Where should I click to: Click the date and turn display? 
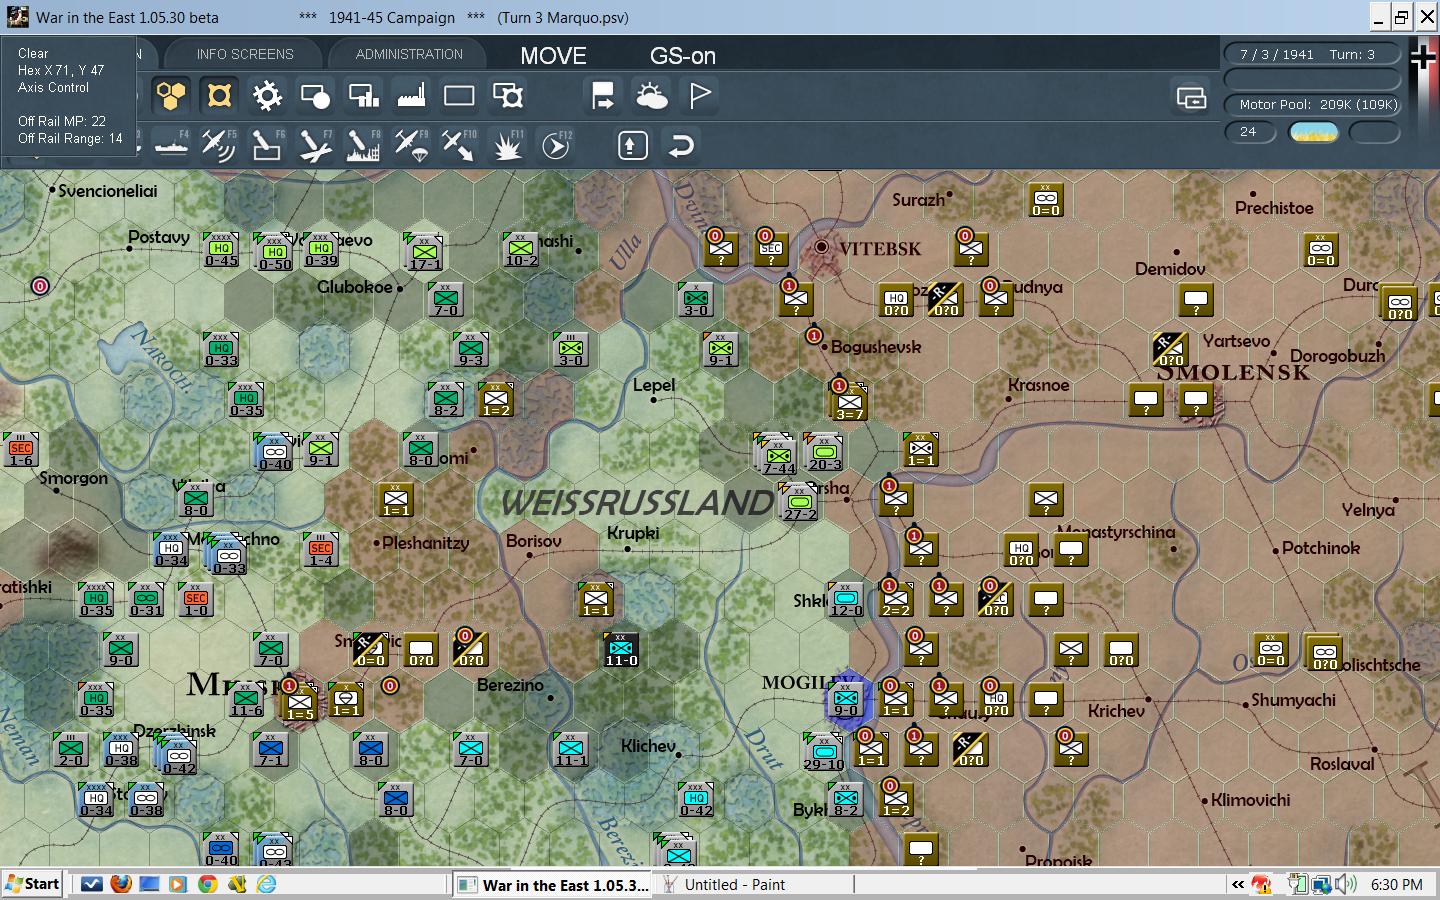pyautogui.click(x=1314, y=54)
